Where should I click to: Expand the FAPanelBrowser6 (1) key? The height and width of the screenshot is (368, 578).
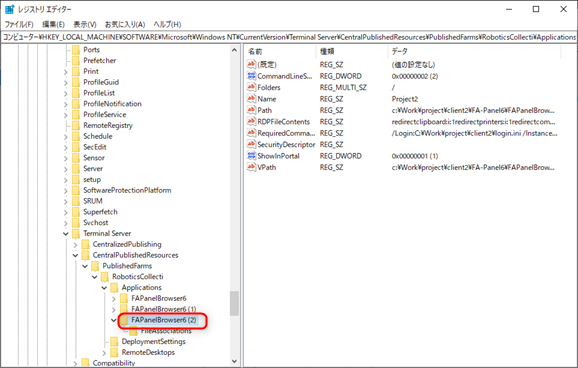pos(114,309)
